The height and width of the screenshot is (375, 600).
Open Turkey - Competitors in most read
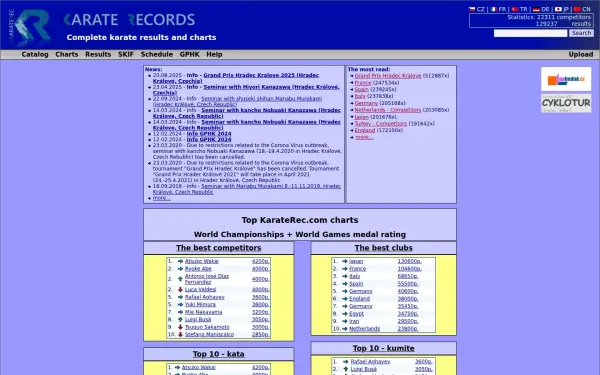tap(380, 124)
